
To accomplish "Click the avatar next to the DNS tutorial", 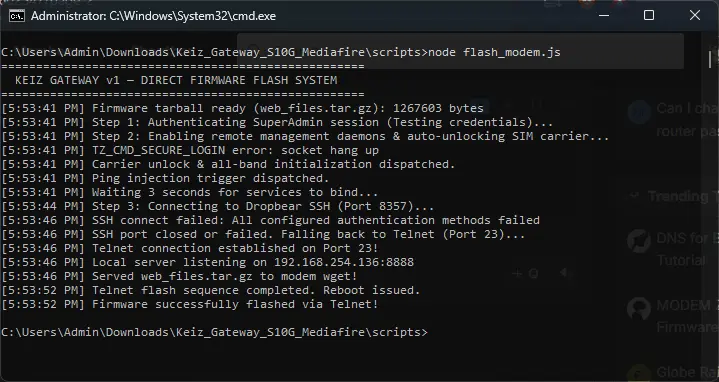I will (639, 241).
